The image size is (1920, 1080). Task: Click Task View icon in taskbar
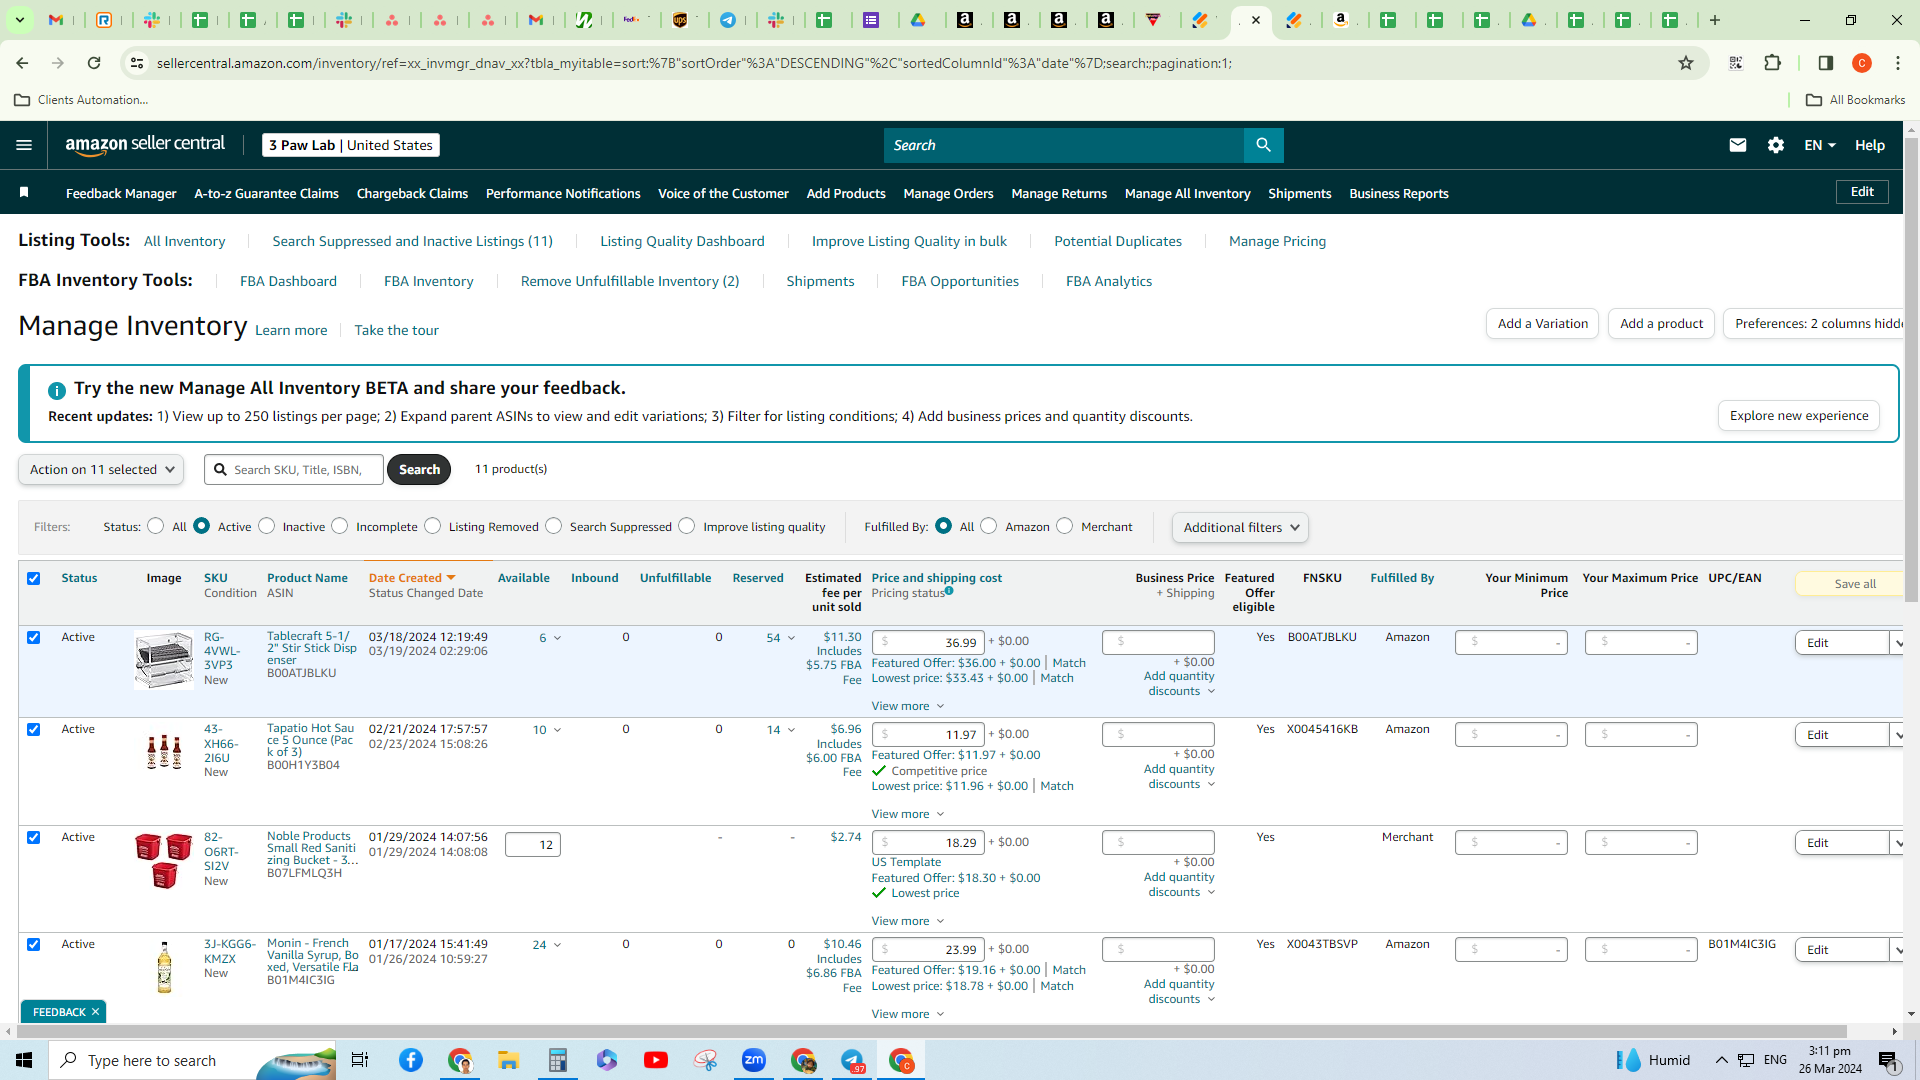360,1060
